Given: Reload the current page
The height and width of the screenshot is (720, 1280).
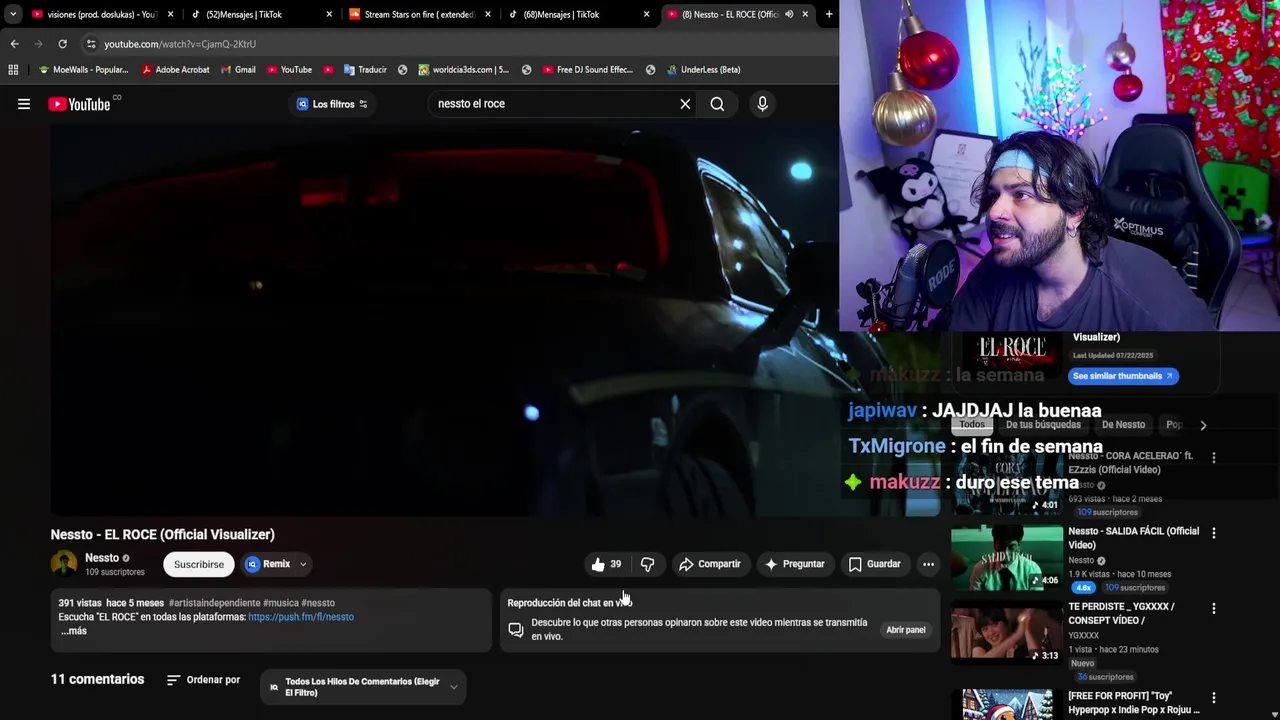Looking at the screenshot, I should 62,44.
